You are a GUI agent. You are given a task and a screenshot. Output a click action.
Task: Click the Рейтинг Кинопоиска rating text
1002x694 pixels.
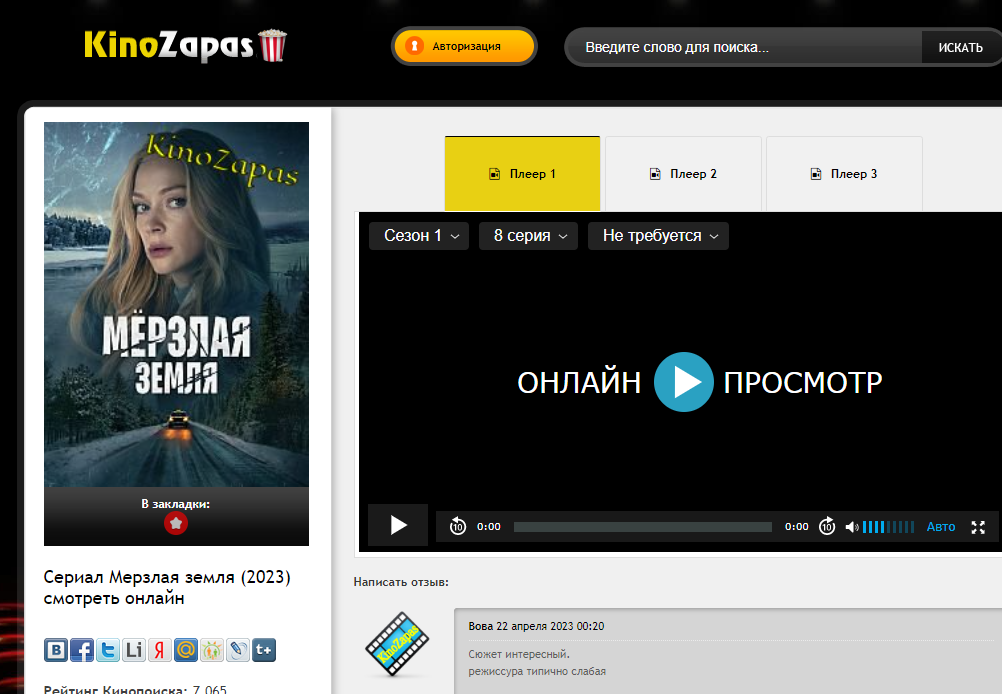[x=135, y=690]
